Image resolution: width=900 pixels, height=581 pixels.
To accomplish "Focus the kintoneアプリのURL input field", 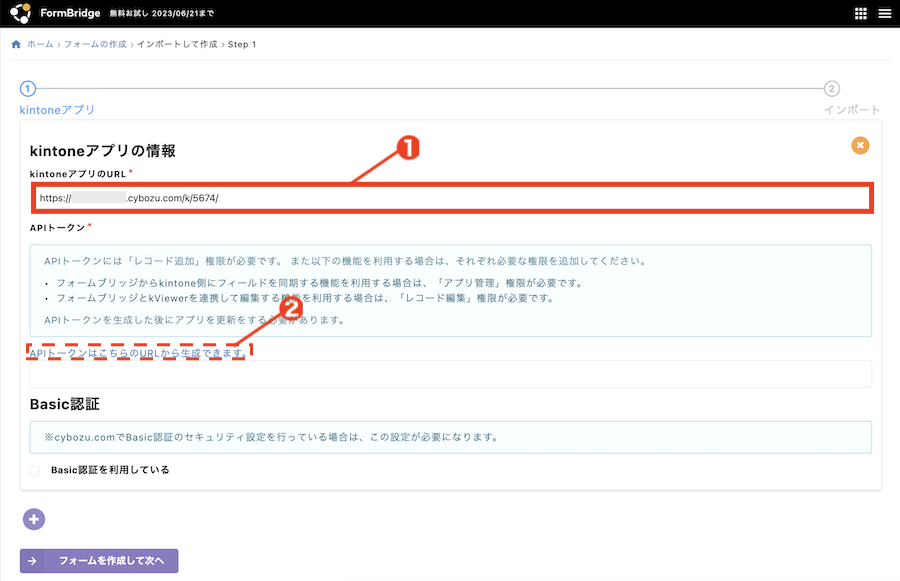I will coord(452,198).
